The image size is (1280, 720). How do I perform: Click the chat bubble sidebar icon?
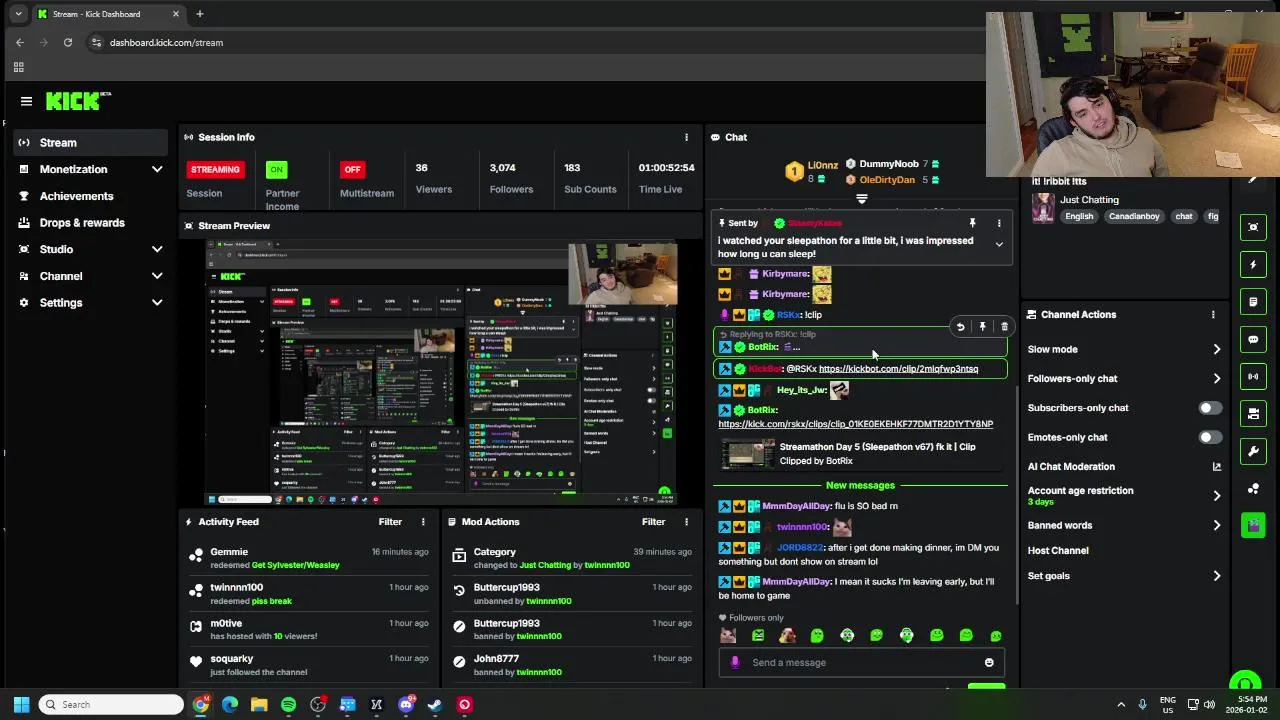point(1254,339)
